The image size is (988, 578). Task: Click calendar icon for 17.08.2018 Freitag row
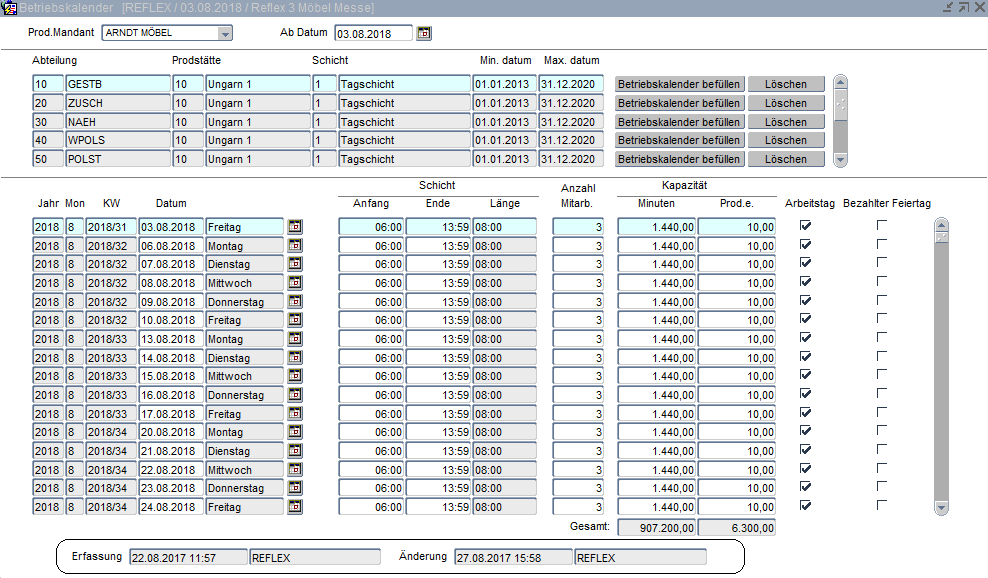point(295,414)
